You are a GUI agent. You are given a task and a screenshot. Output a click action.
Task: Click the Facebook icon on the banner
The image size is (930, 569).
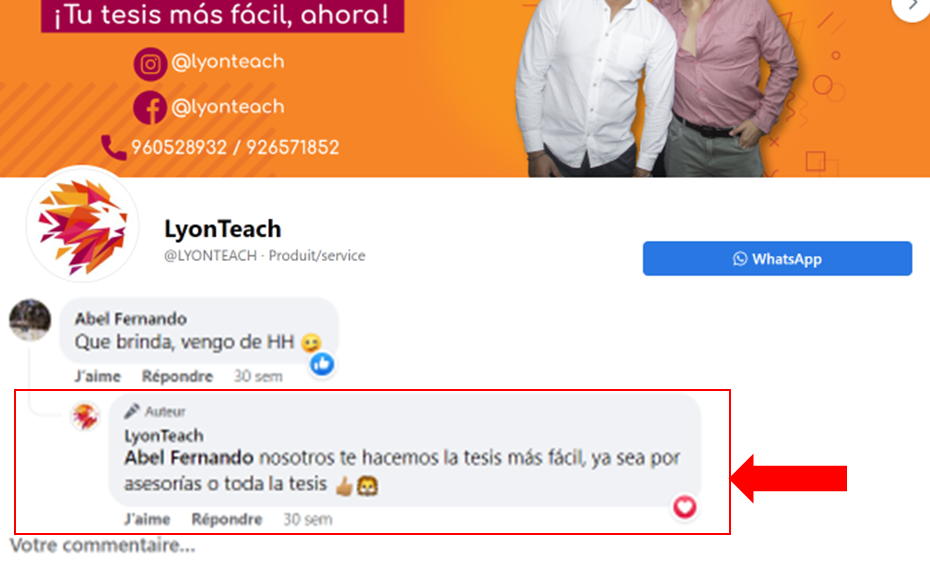tap(150, 107)
